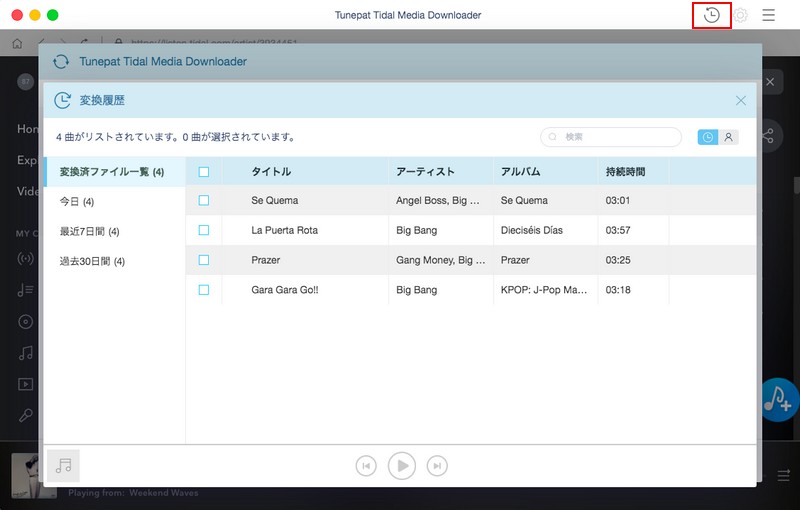Click Weekend Waves in Playing from text
800x510 pixels.
tap(164, 493)
